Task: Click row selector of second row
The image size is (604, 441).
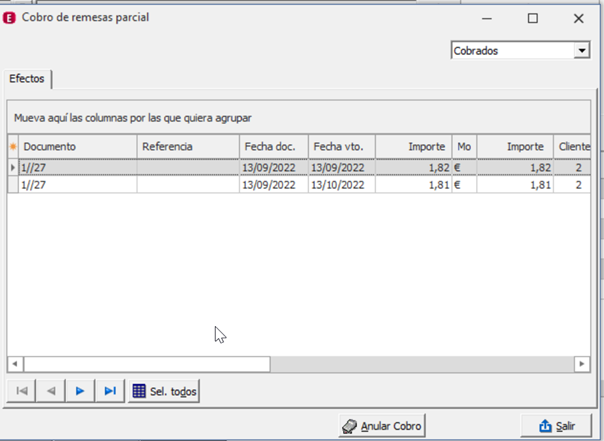Action: point(13,185)
